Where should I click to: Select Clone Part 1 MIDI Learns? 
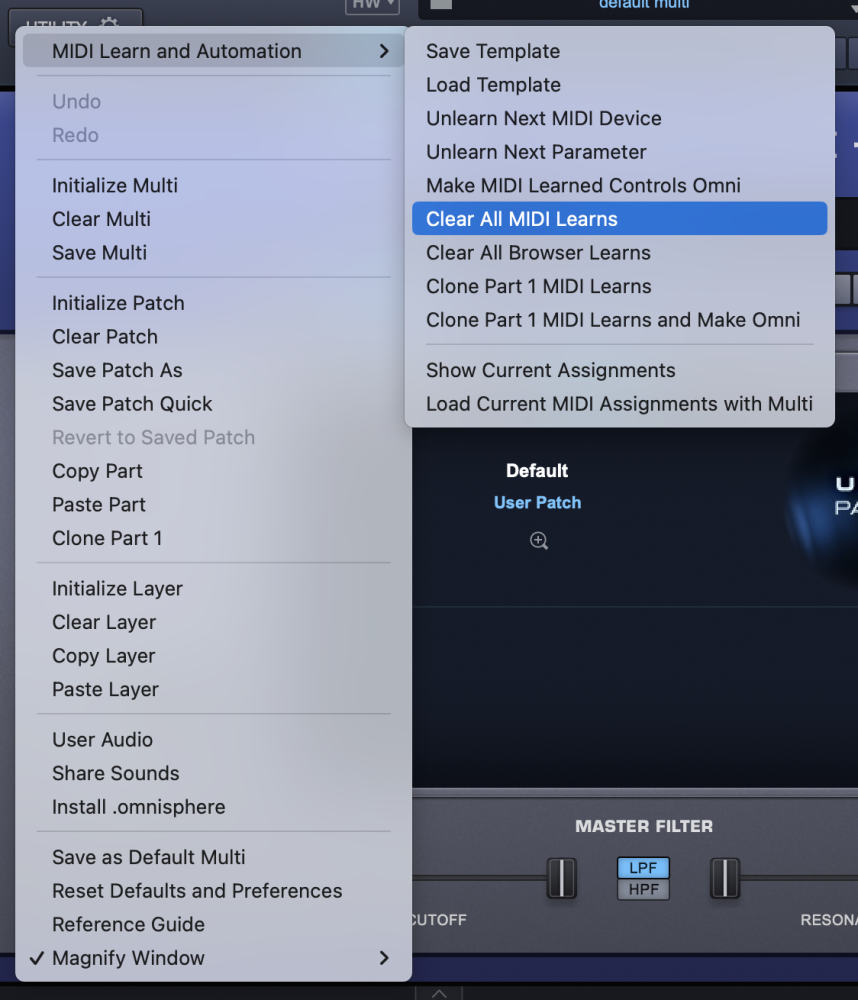pos(619,286)
